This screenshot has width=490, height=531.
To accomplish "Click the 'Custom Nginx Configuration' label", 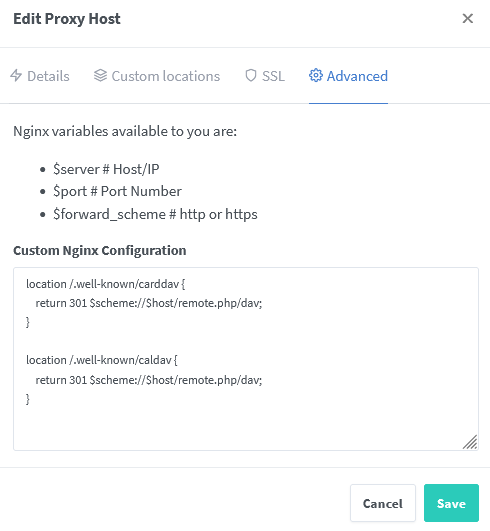I will [x=100, y=251].
